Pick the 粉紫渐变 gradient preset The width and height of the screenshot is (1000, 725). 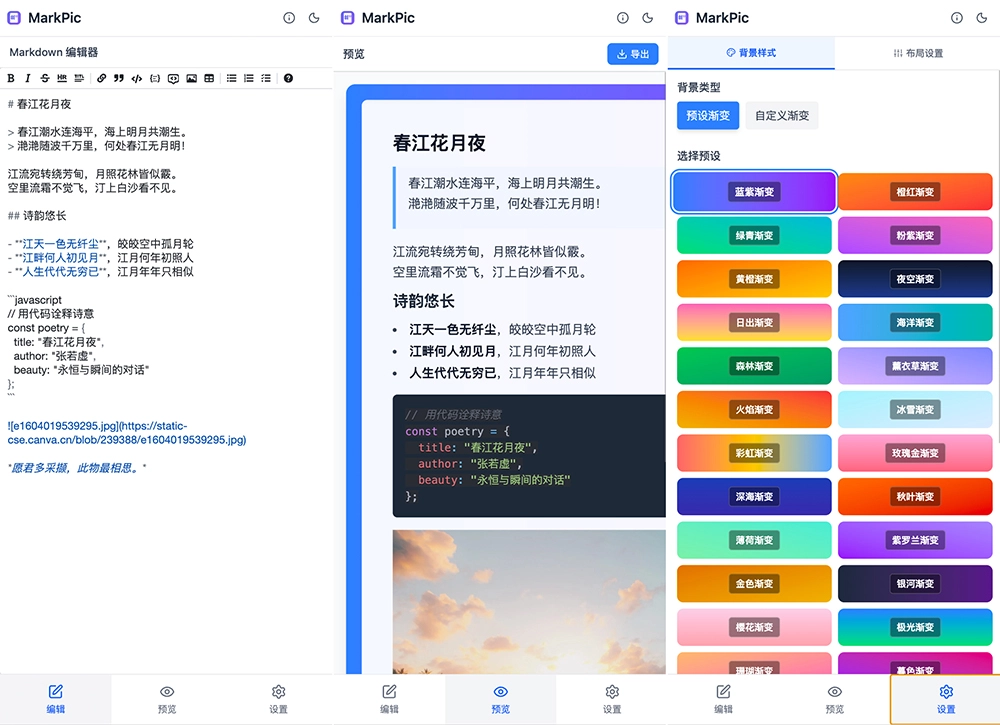[915, 235]
